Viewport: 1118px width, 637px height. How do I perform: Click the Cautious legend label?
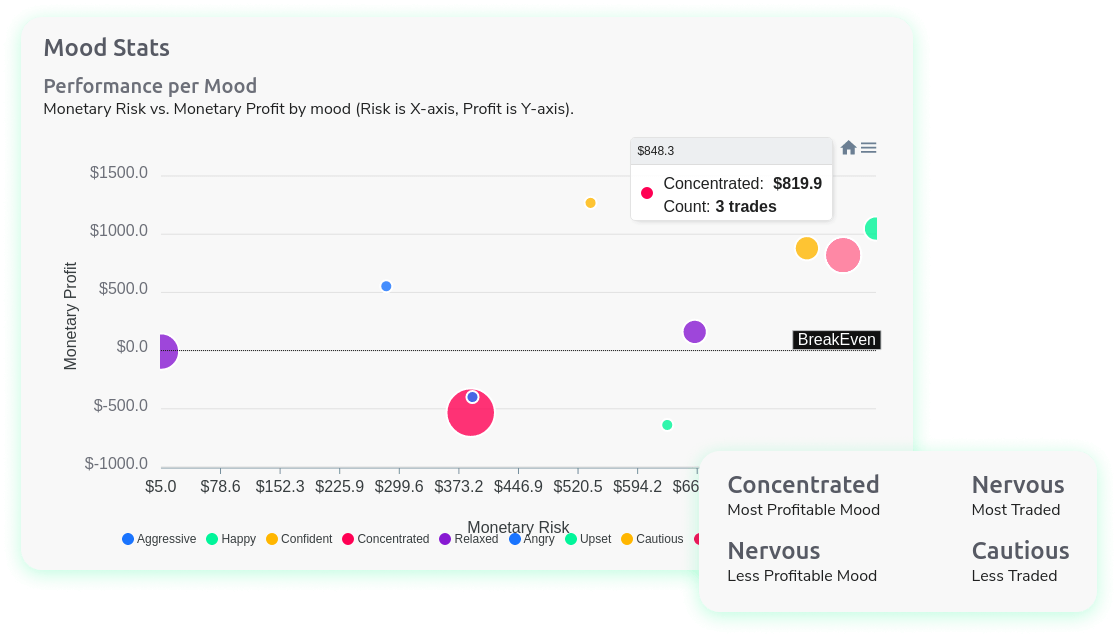pyautogui.click(x=659, y=539)
